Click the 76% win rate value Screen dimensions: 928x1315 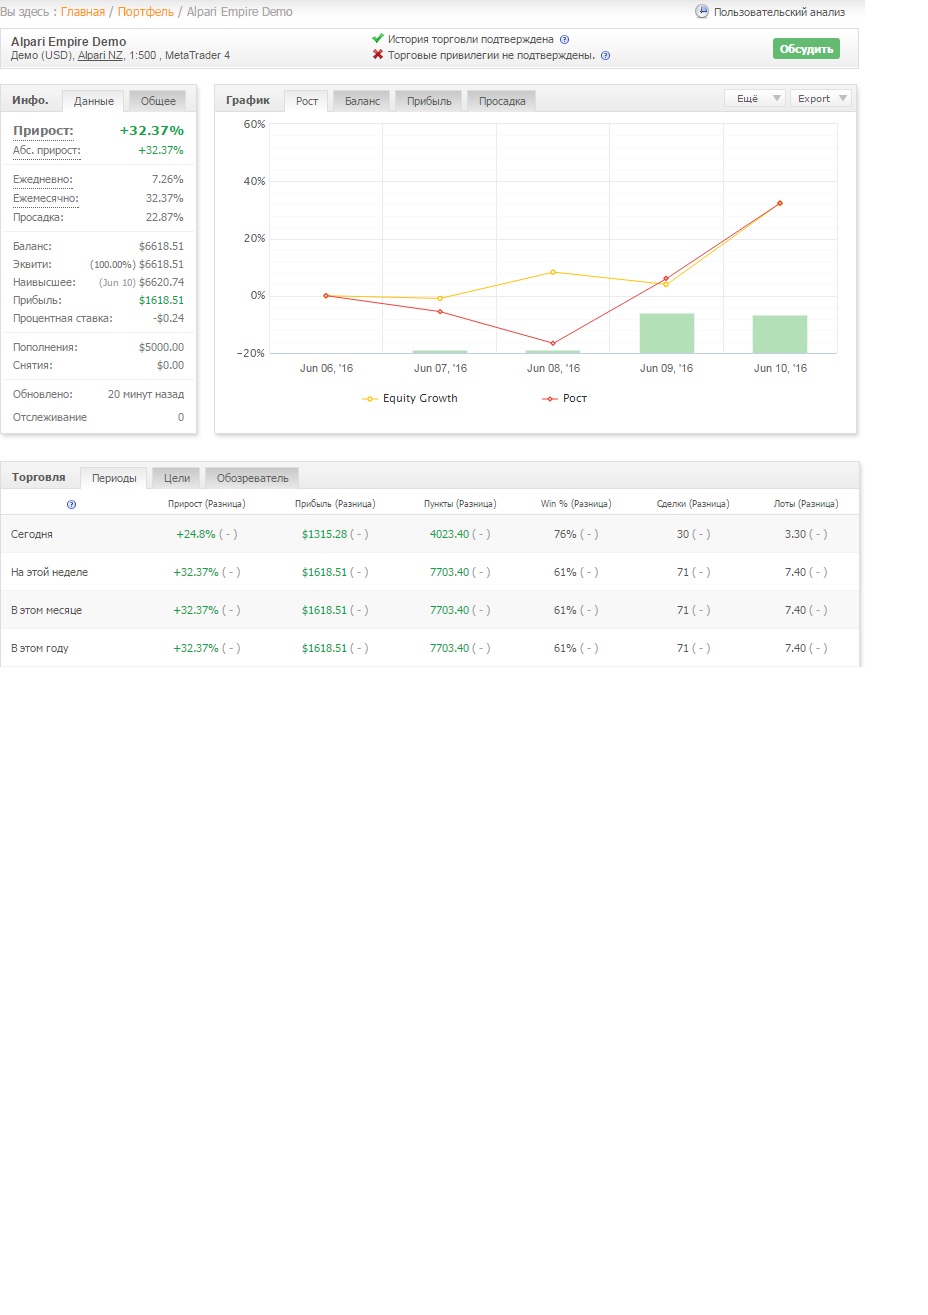point(565,535)
